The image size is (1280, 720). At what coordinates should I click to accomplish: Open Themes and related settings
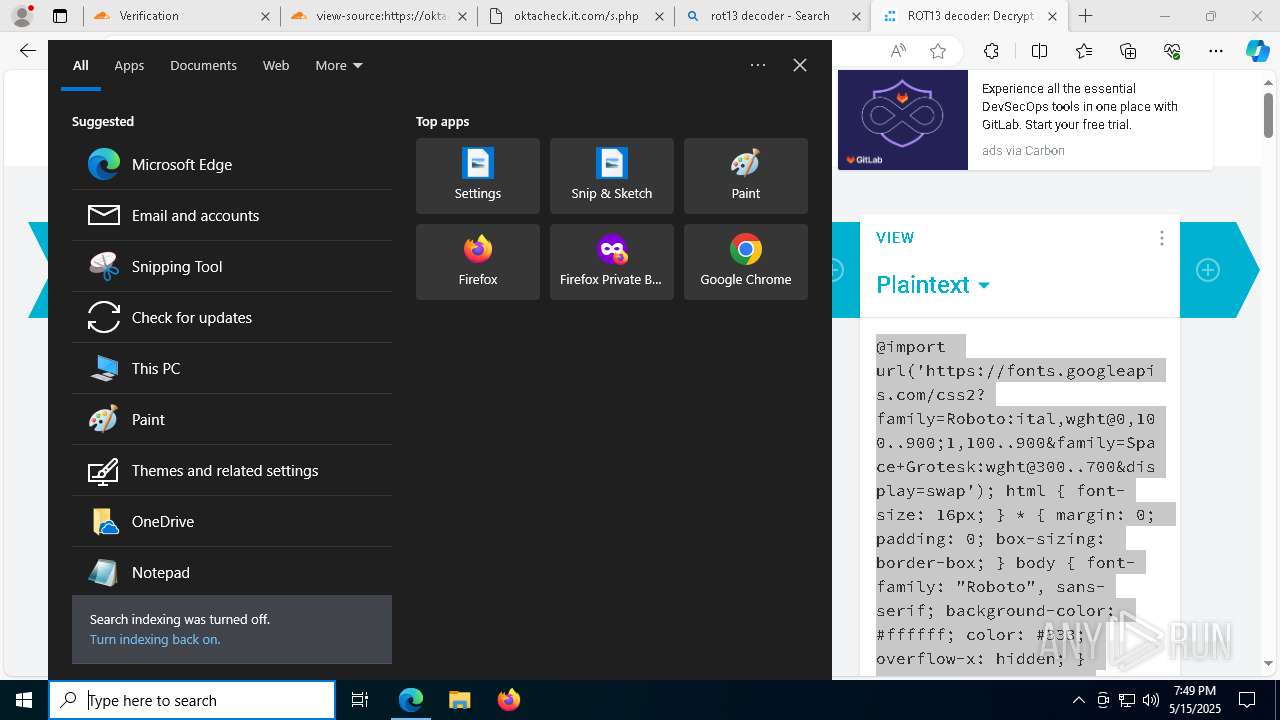pyautogui.click(x=232, y=470)
